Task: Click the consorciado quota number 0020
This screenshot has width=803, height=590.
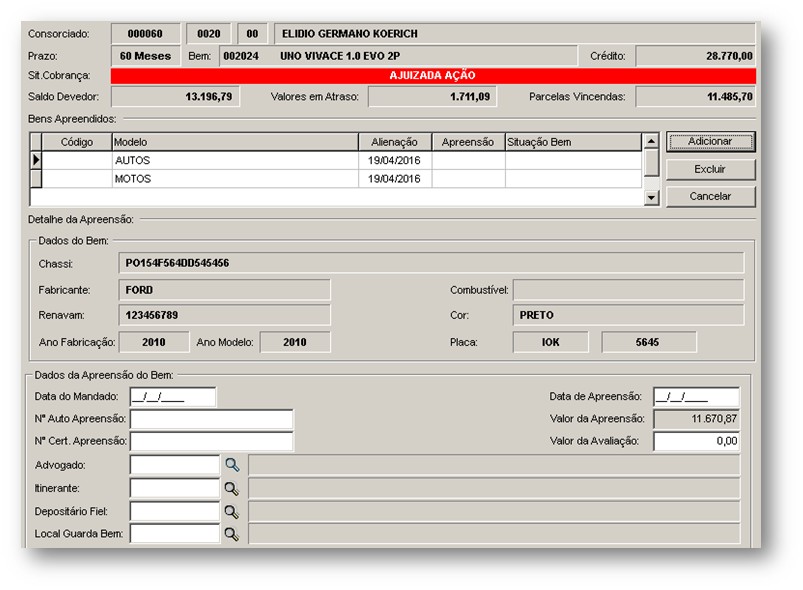Action: [208, 34]
